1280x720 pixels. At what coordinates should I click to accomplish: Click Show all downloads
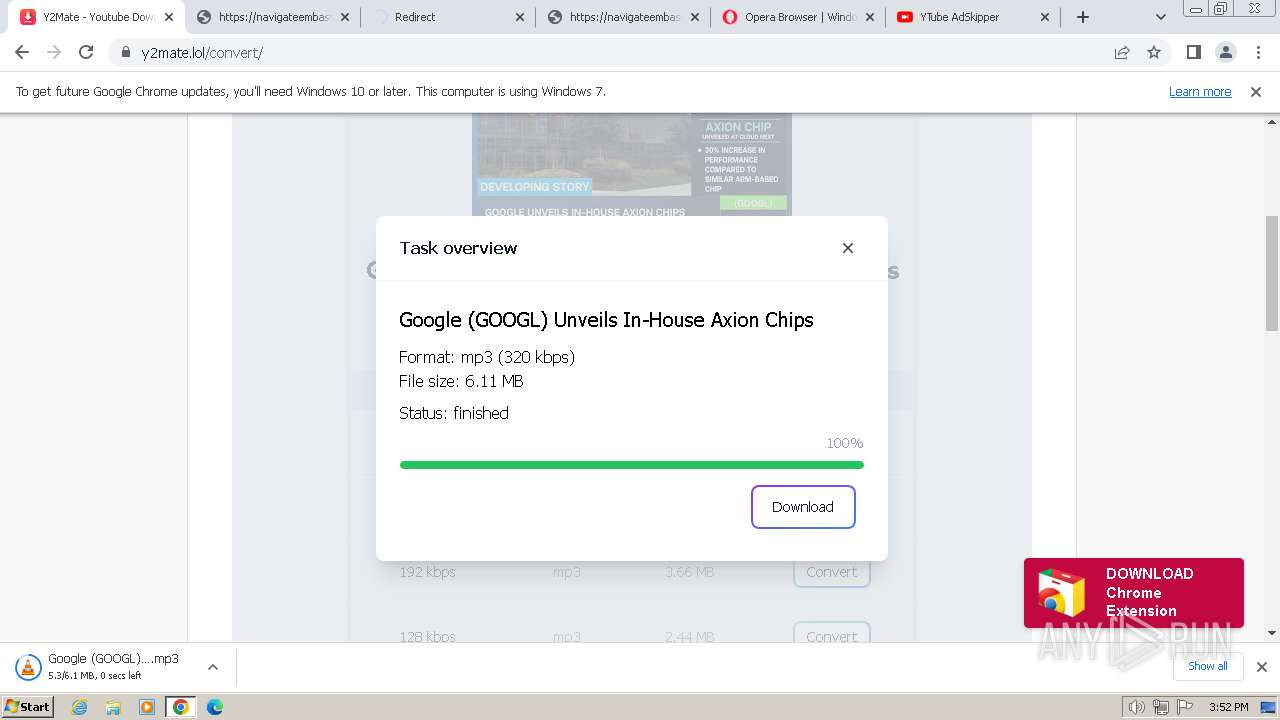1208,667
